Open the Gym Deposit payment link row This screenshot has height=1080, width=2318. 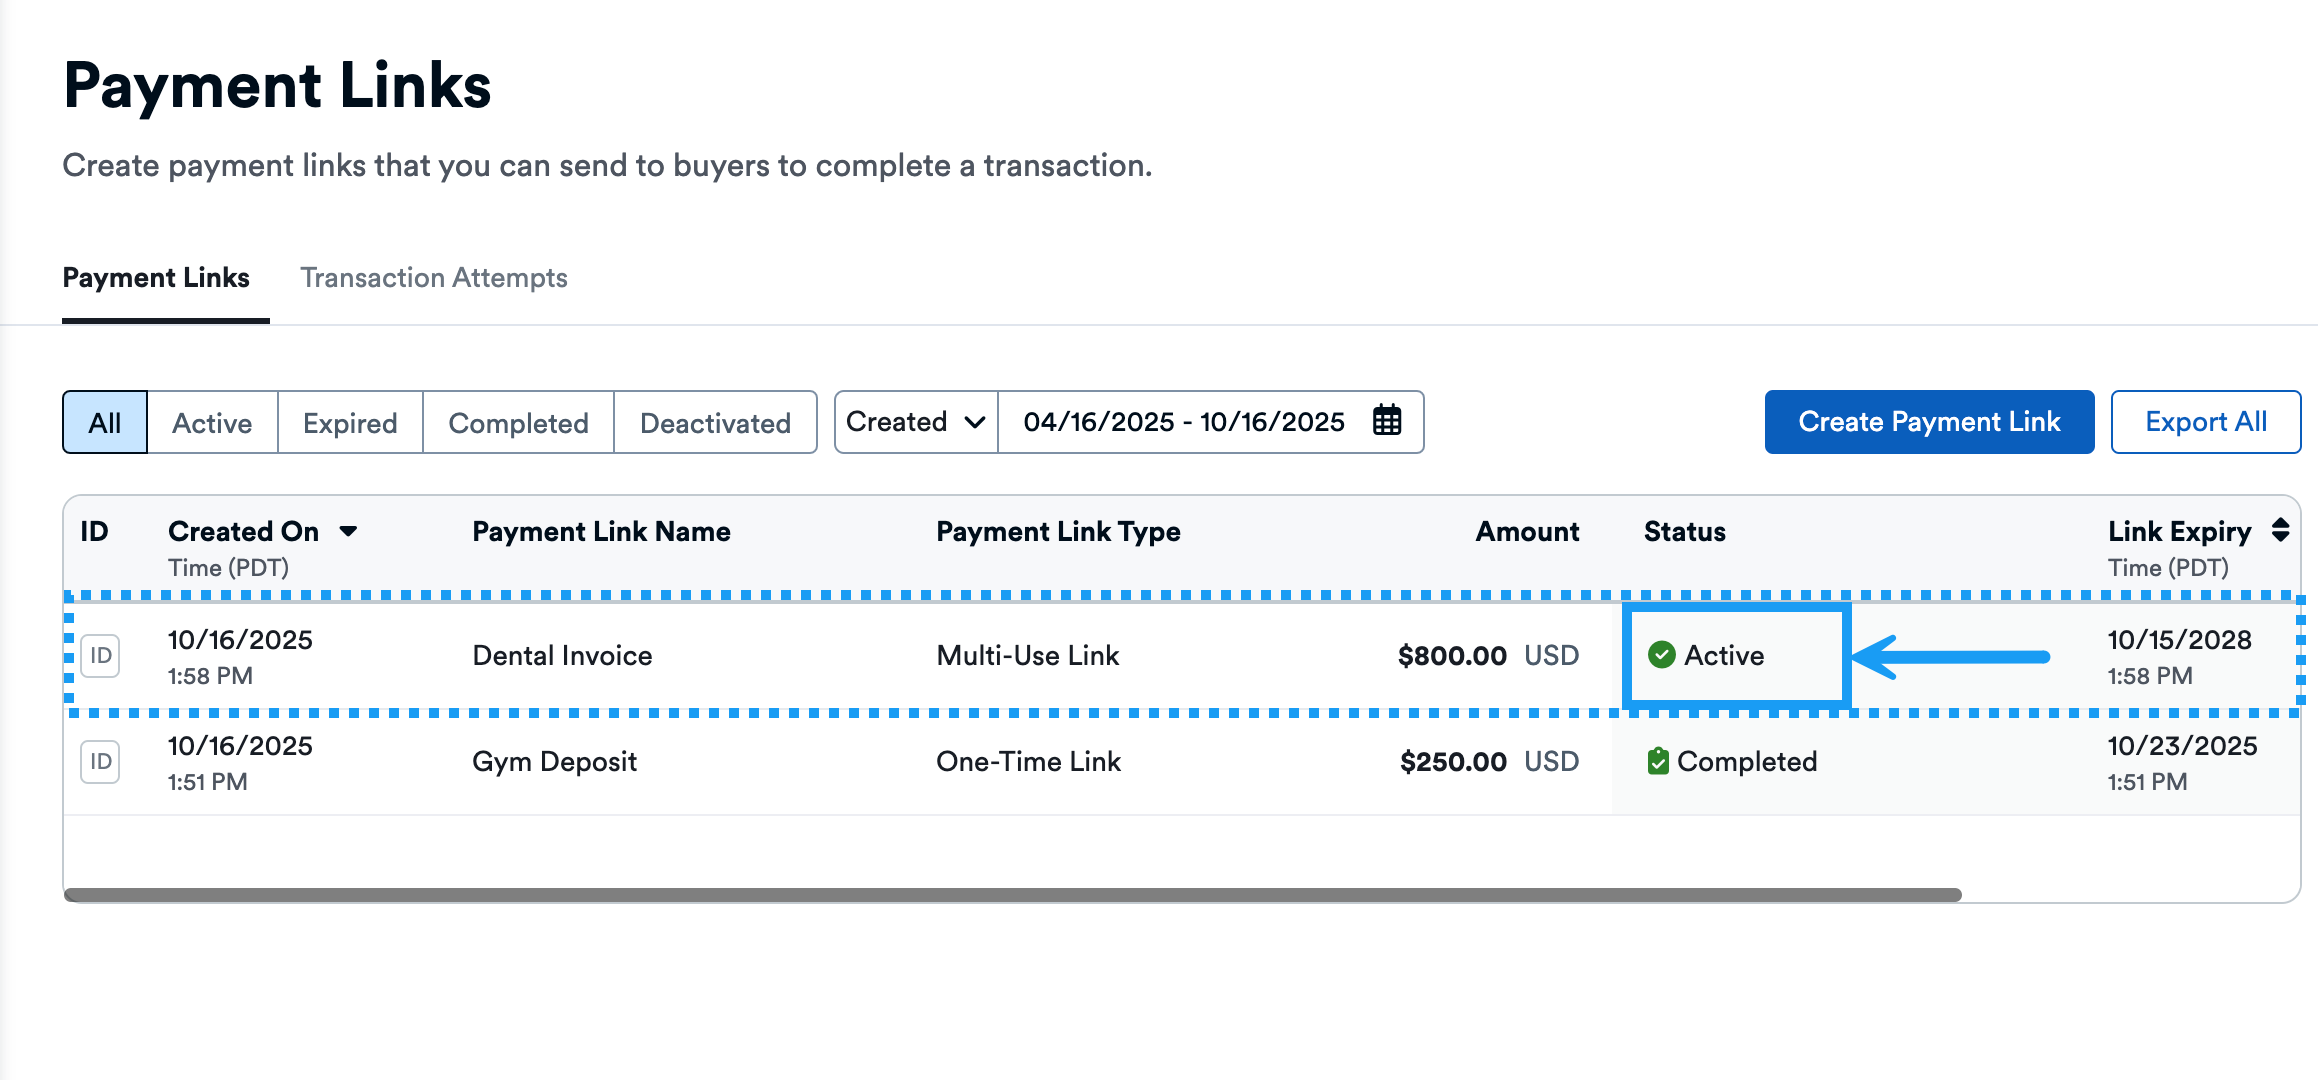554,762
